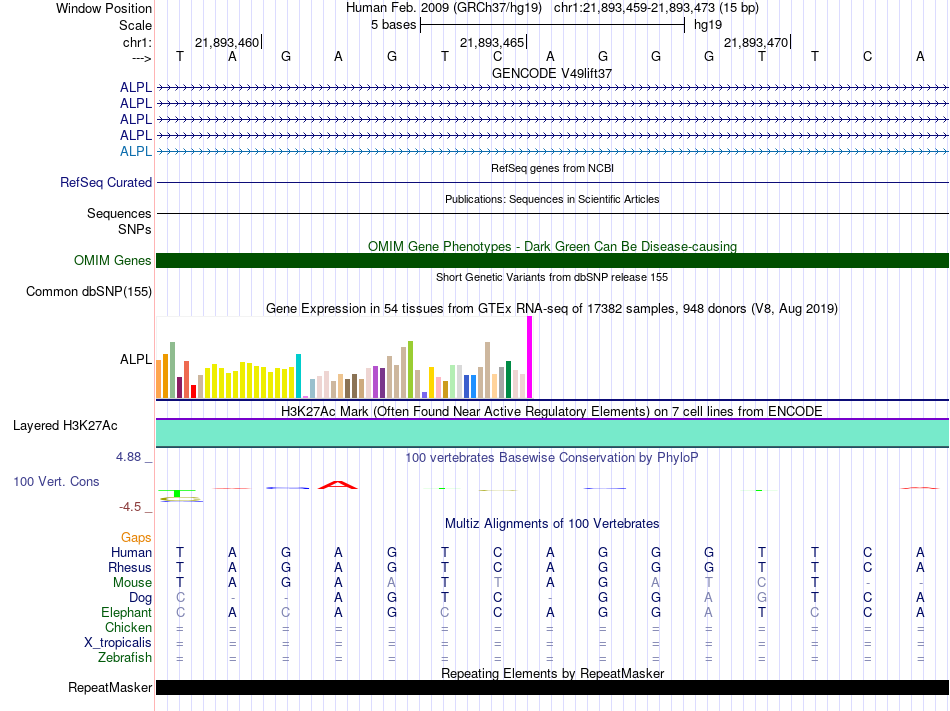Click the cyan bar in ALPL expression chart
This screenshot has width=950, height=711.
[298, 375]
